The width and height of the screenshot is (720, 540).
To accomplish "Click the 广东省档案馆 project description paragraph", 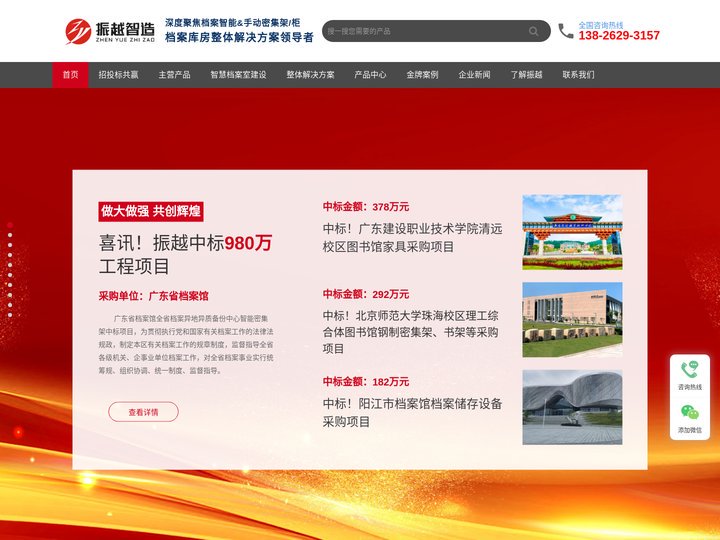I will tap(186, 344).
